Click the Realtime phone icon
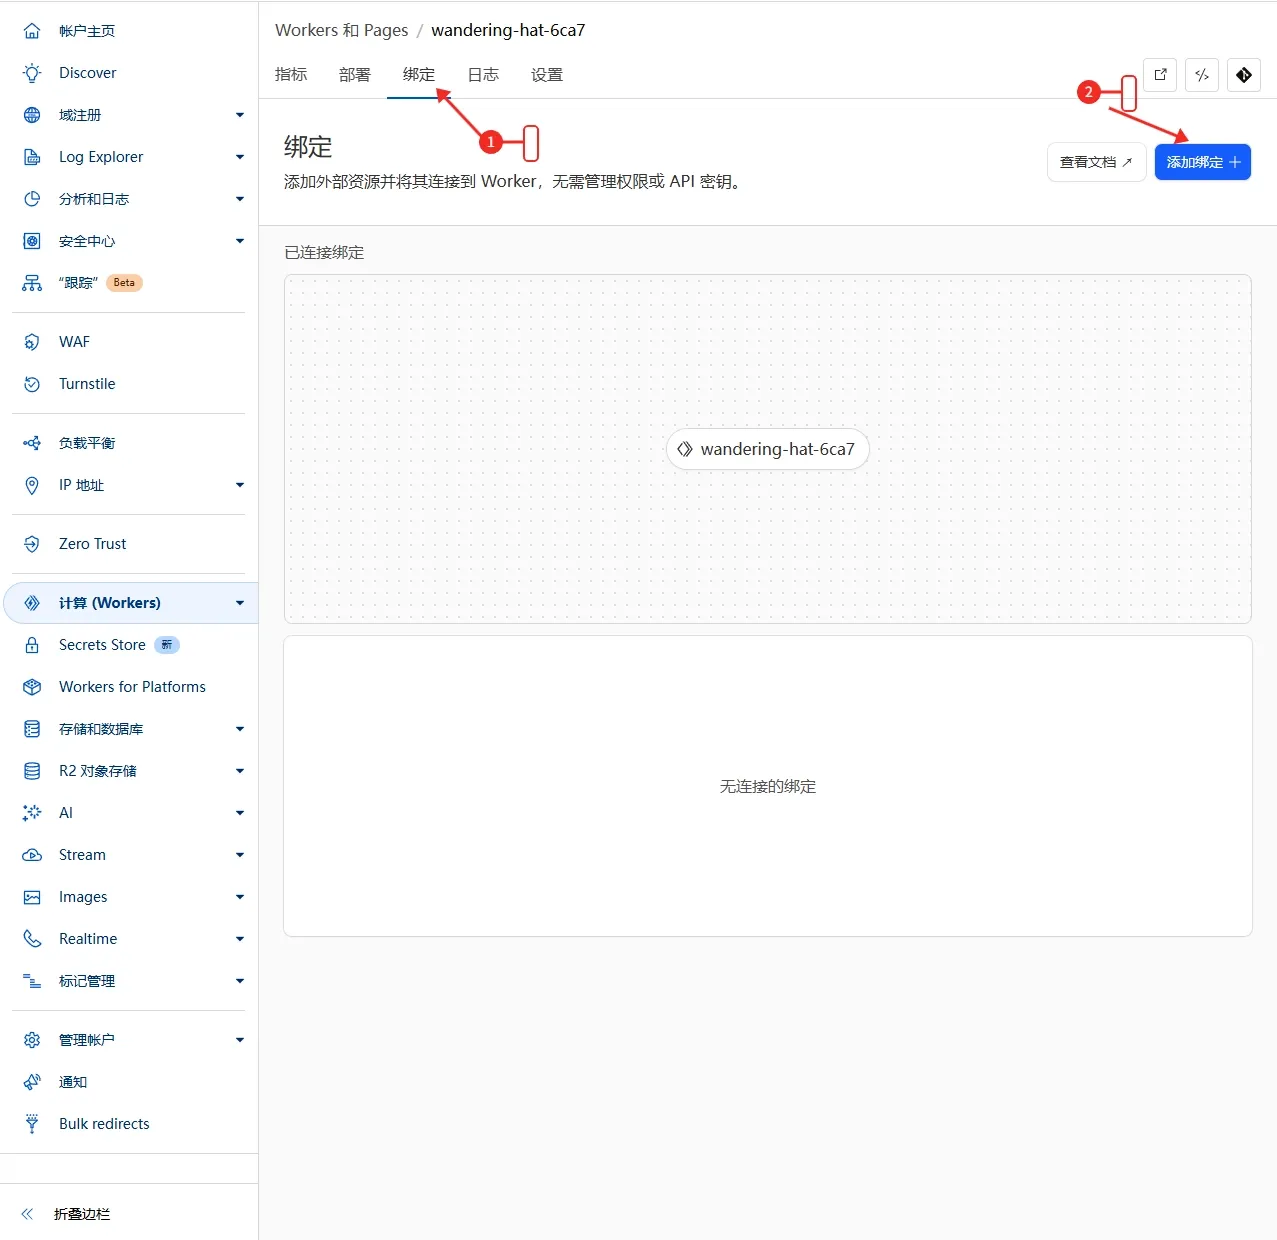Image resolution: width=1277 pixels, height=1240 pixels. tap(32, 939)
